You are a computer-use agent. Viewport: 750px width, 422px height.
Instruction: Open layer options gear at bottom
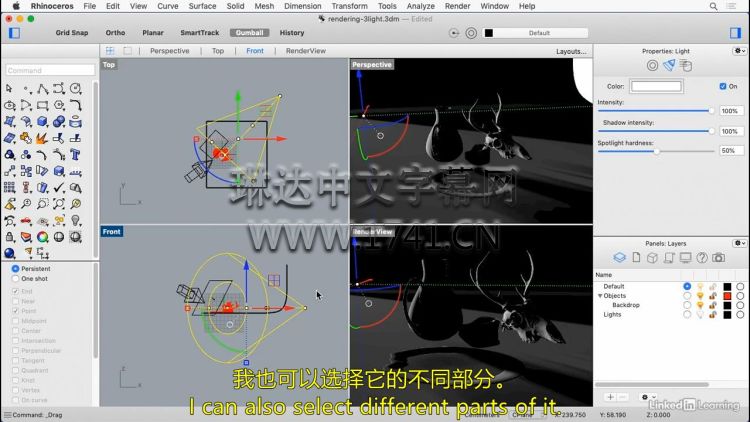[x=648, y=397]
